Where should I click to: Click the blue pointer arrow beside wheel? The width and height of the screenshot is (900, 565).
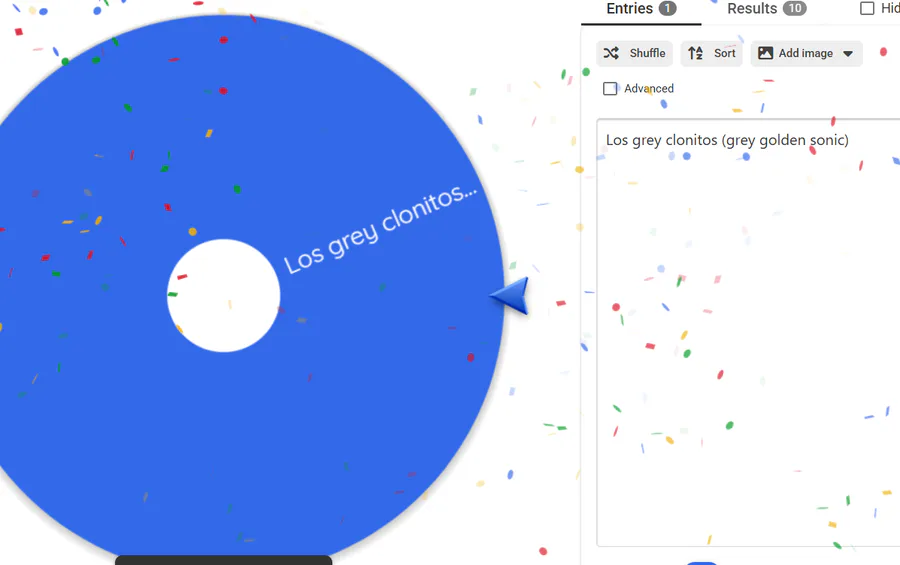point(511,295)
